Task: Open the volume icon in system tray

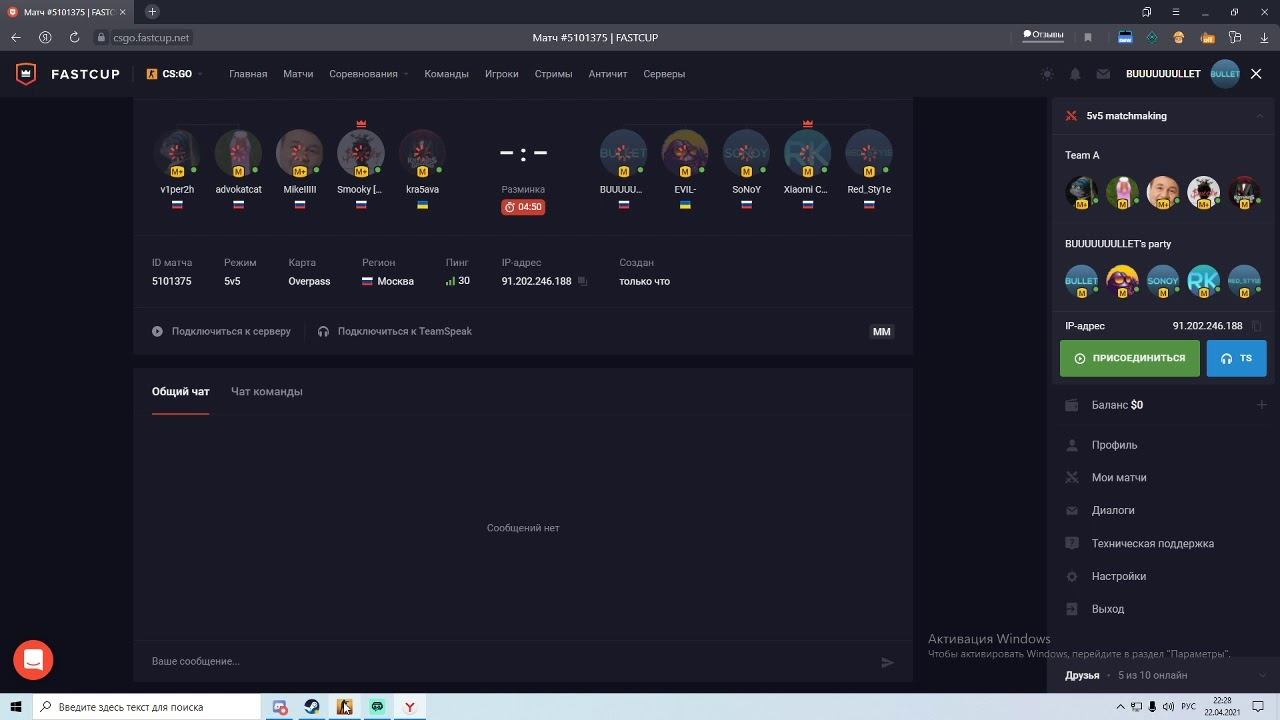Action: click(1169, 707)
